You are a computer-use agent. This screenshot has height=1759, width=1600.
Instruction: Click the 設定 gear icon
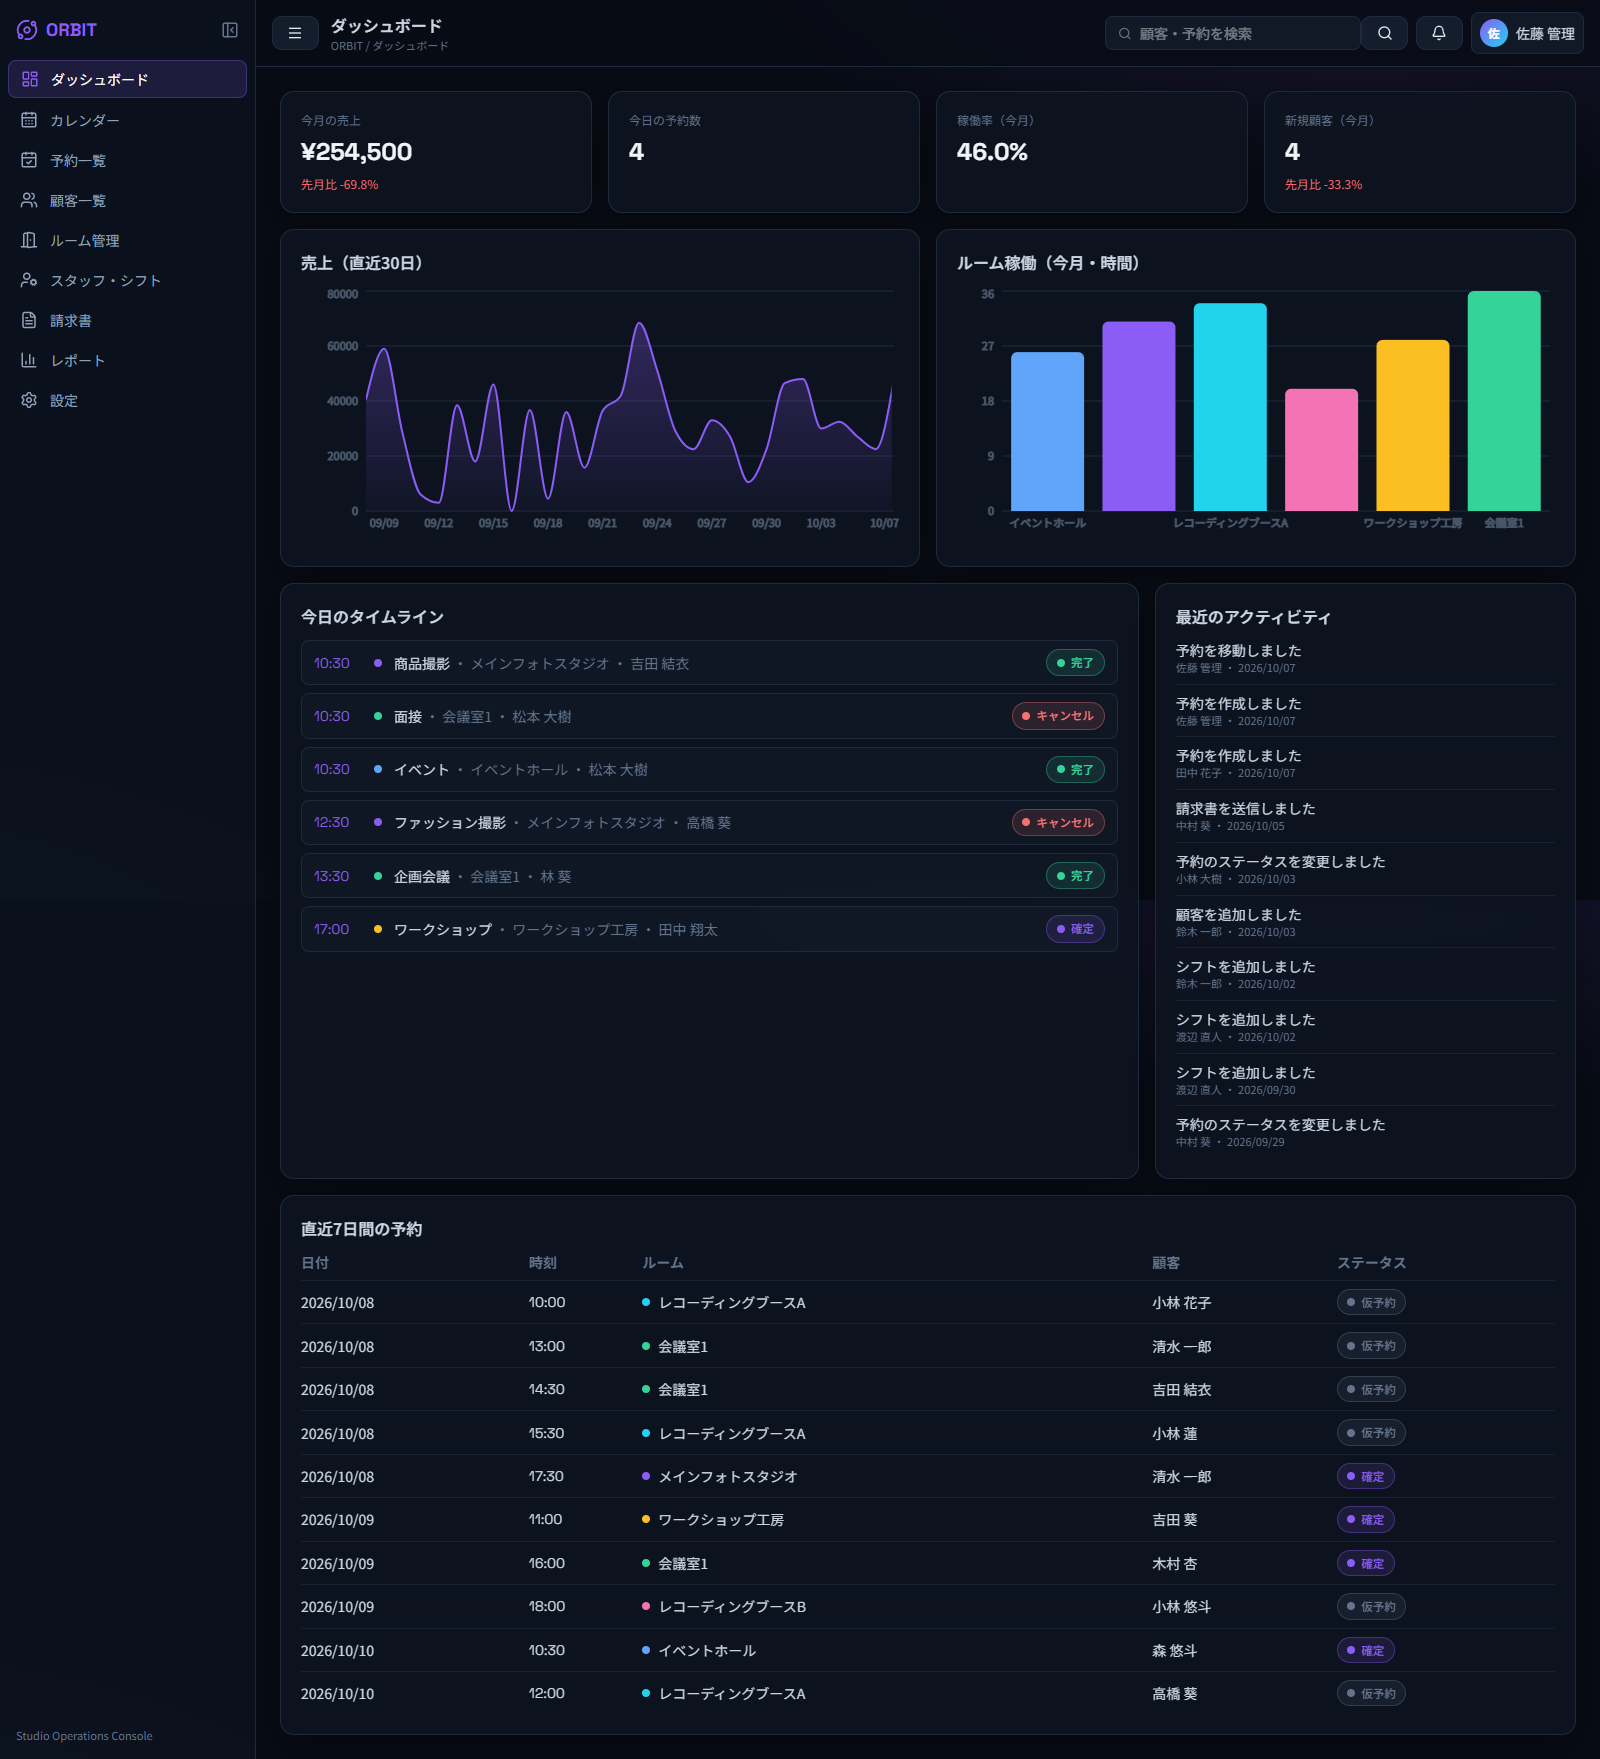click(29, 400)
